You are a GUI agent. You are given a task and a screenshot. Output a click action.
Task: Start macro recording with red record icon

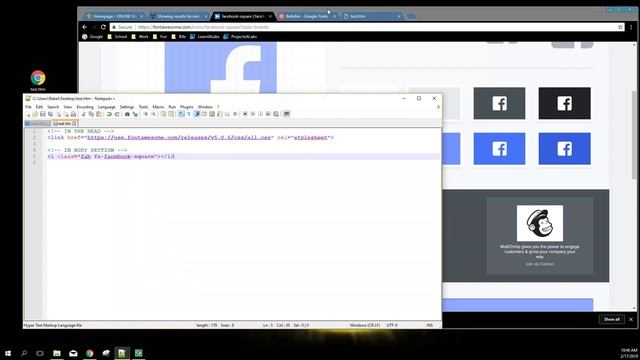click(x=244, y=114)
